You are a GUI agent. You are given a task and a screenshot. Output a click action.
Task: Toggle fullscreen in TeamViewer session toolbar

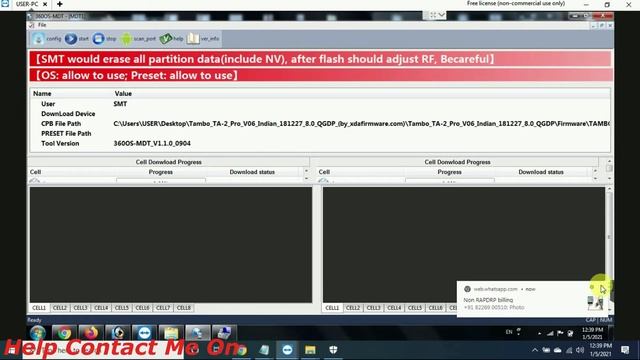click(x=433, y=16)
